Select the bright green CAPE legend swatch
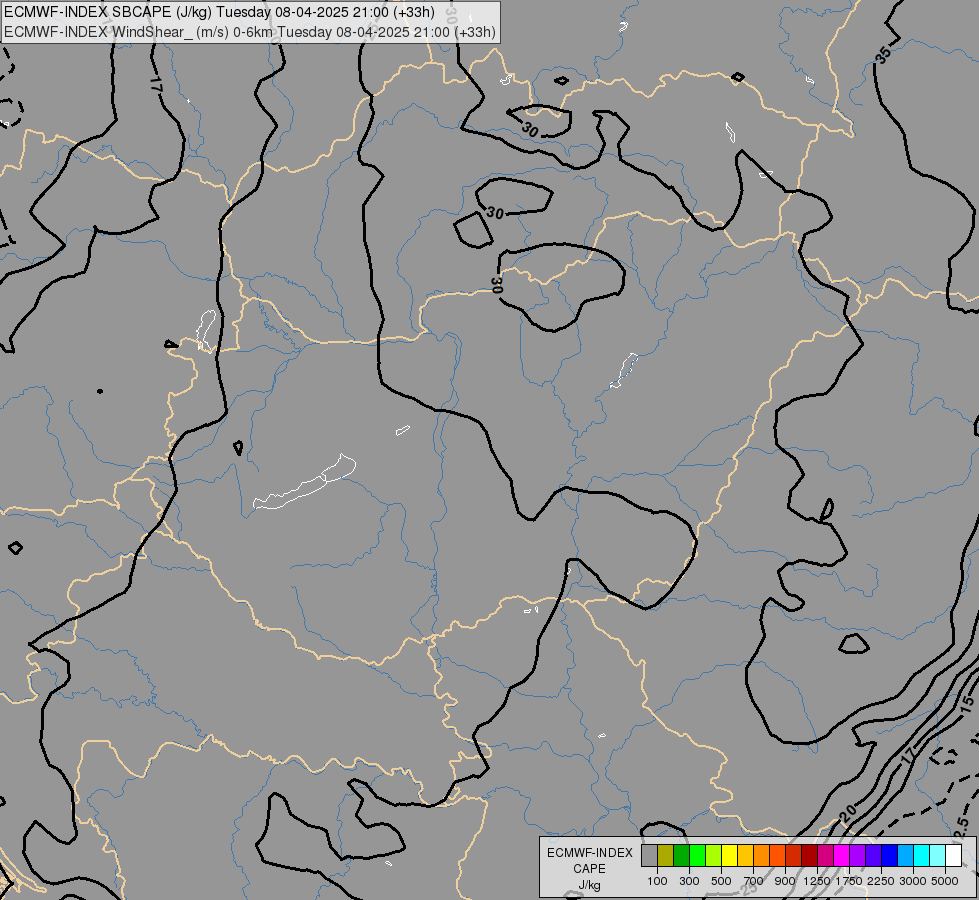979x900 pixels. pyautogui.click(x=697, y=855)
